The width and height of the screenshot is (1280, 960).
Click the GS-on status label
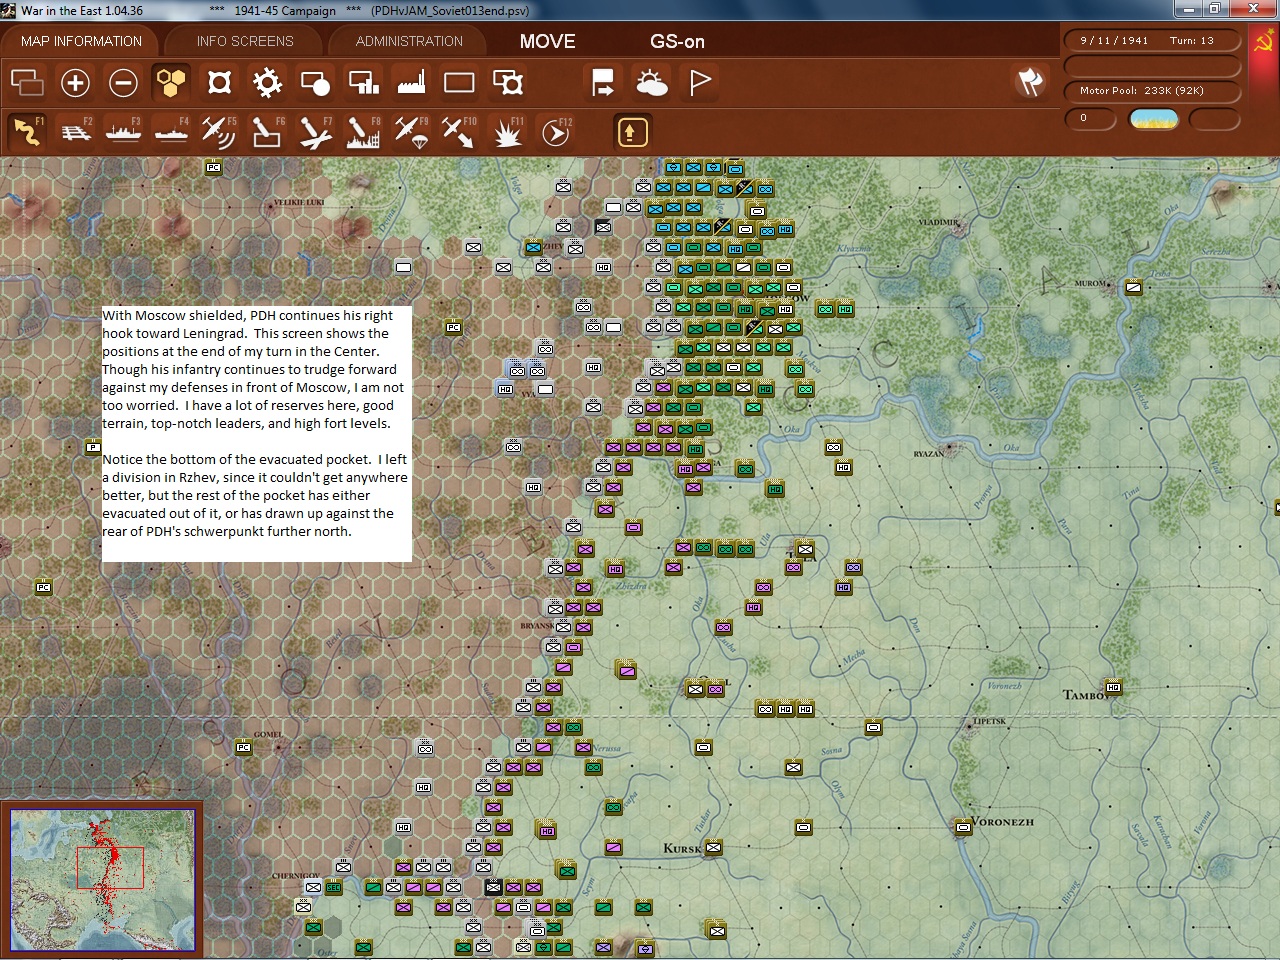pos(677,41)
